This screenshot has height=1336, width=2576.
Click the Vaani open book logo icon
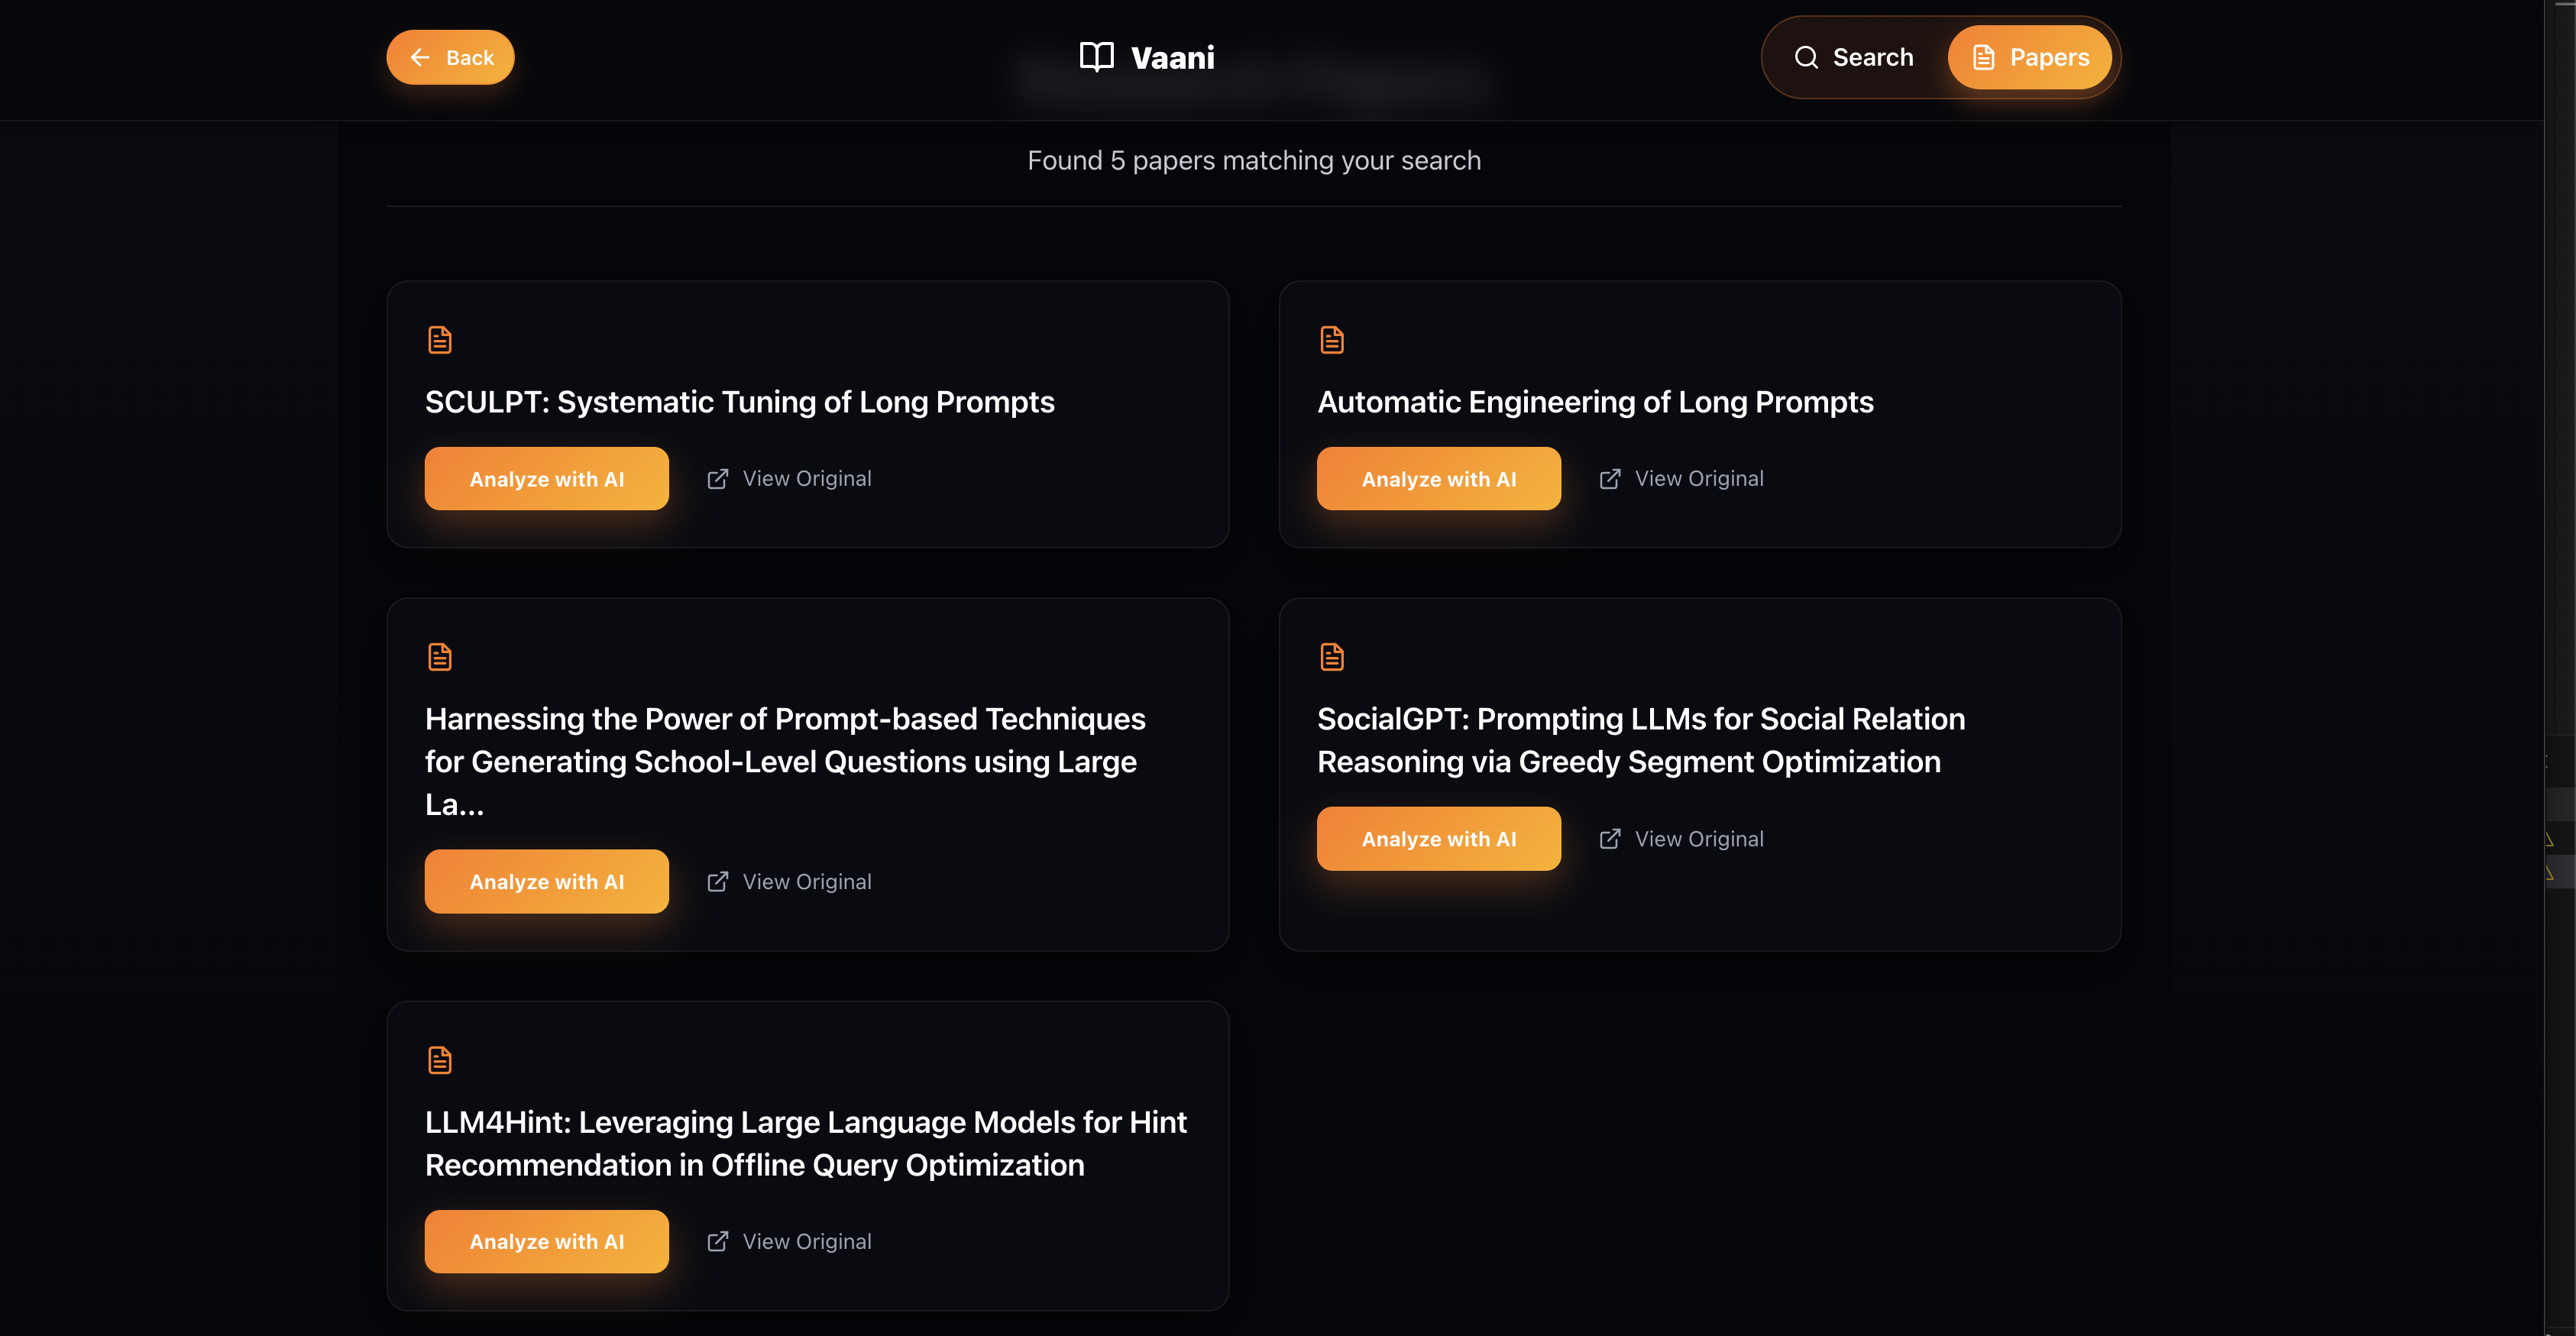click(1096, 57)
